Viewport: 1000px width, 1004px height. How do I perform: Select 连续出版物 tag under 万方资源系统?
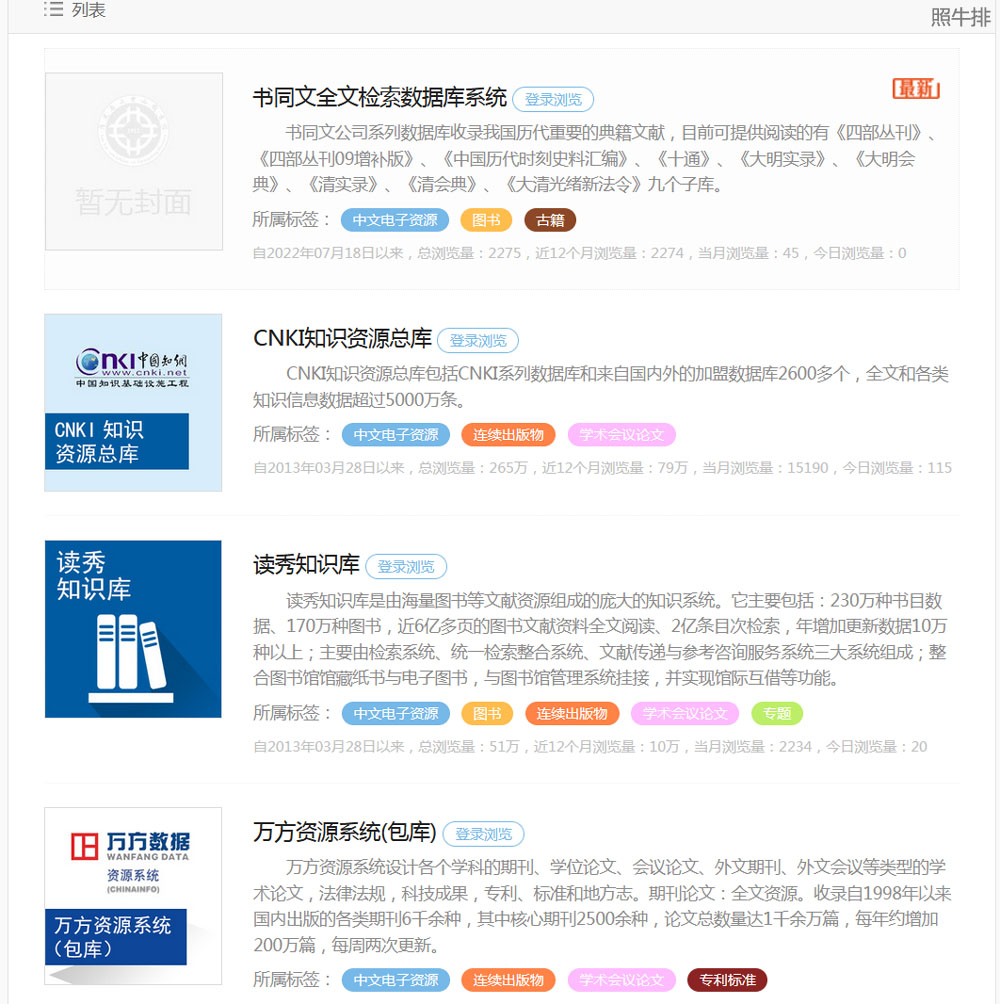508,980
